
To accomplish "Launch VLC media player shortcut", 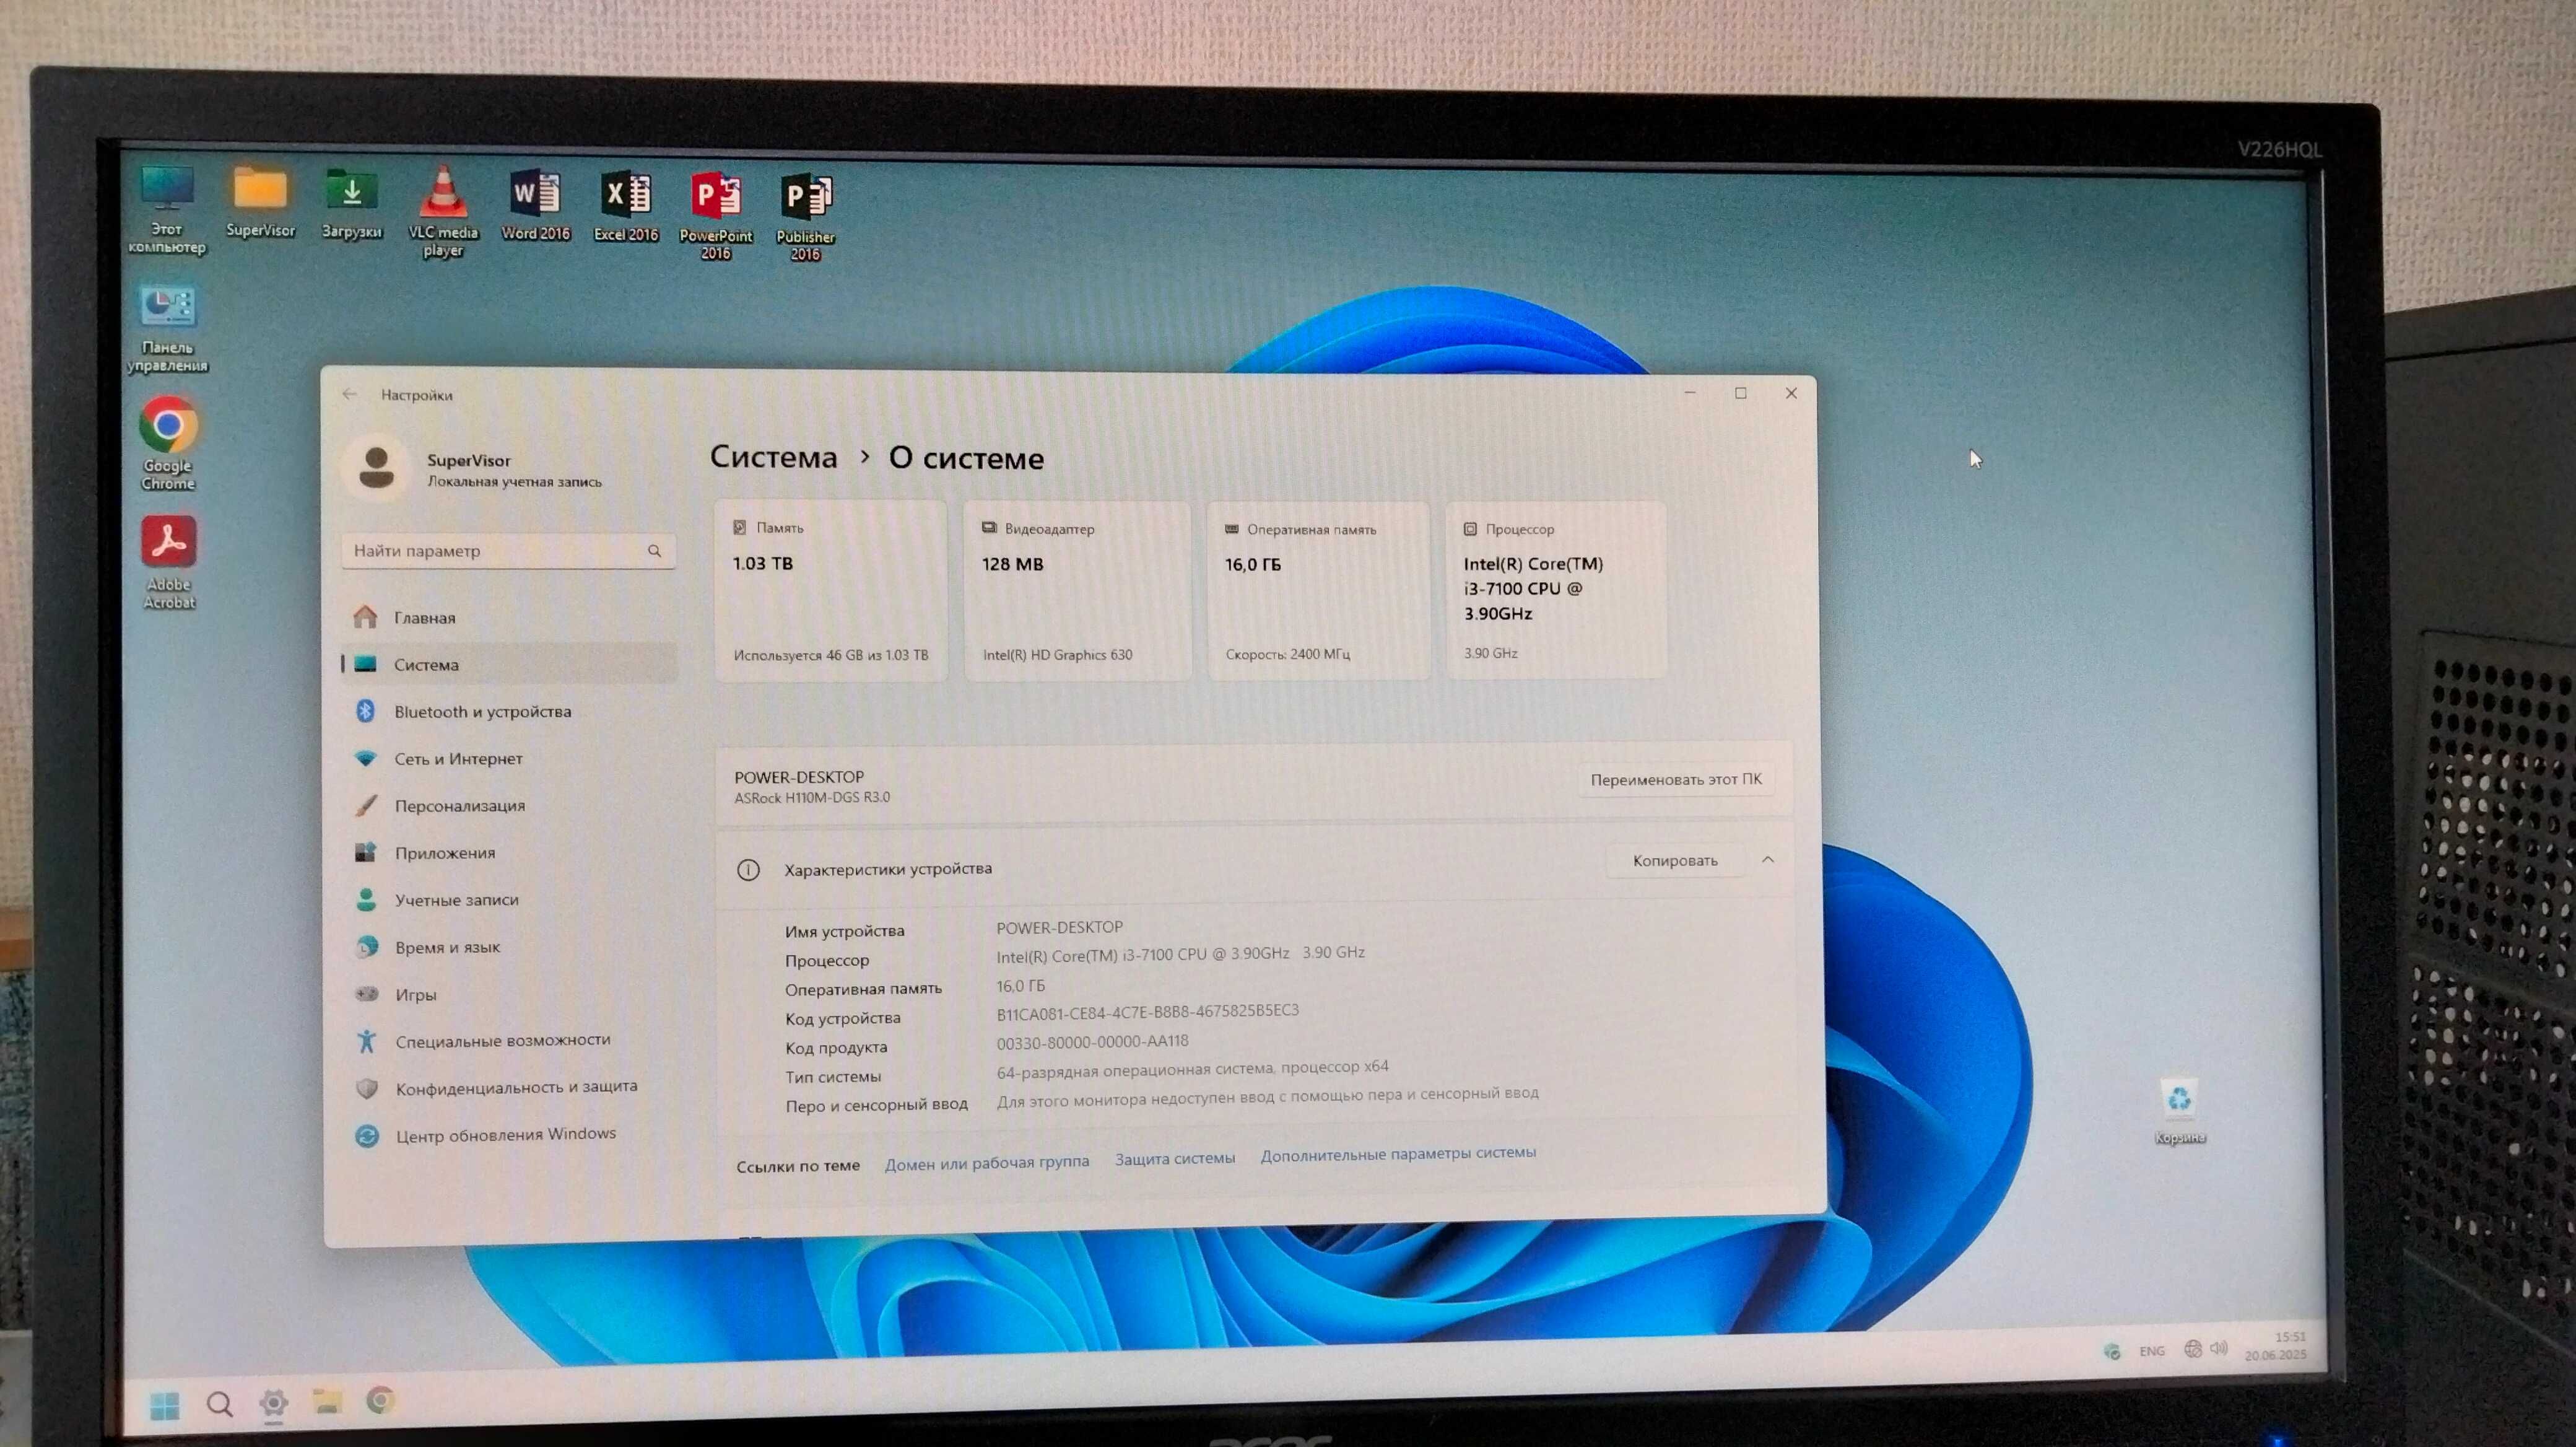I will (x=443, y=212).
